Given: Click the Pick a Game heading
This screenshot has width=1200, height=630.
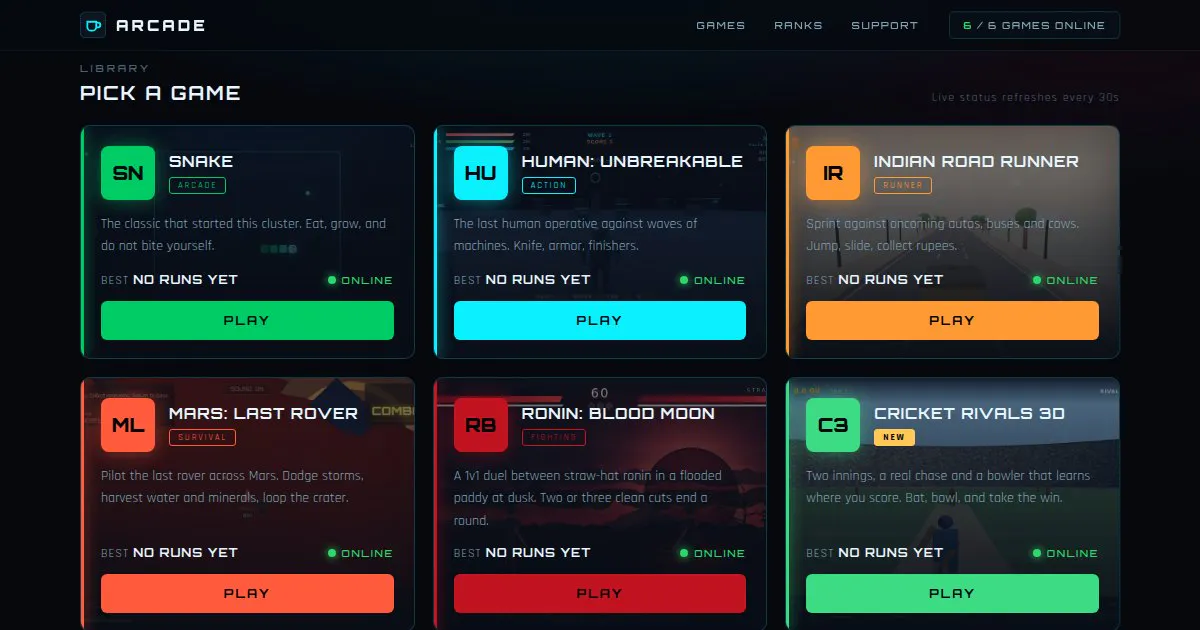Looking at the screenshot, I should pyautogui.click(x=160, y=93).
